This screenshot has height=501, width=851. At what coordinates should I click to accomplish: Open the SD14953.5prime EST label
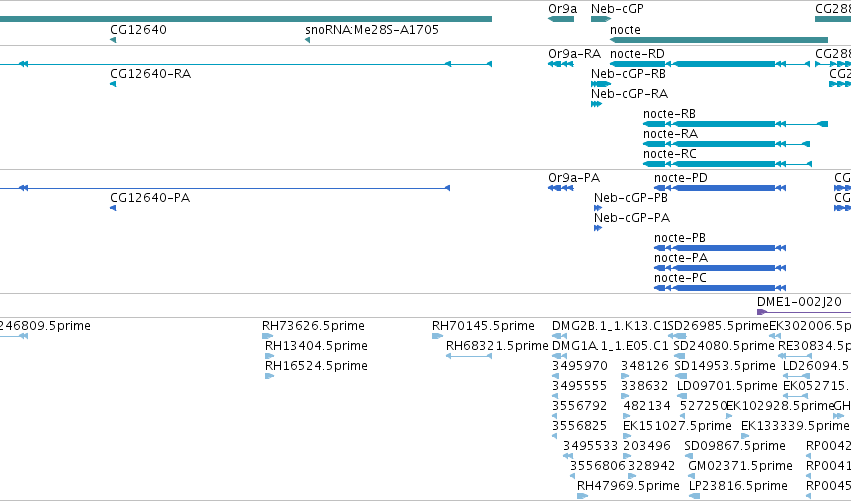[x=725, y=366]
